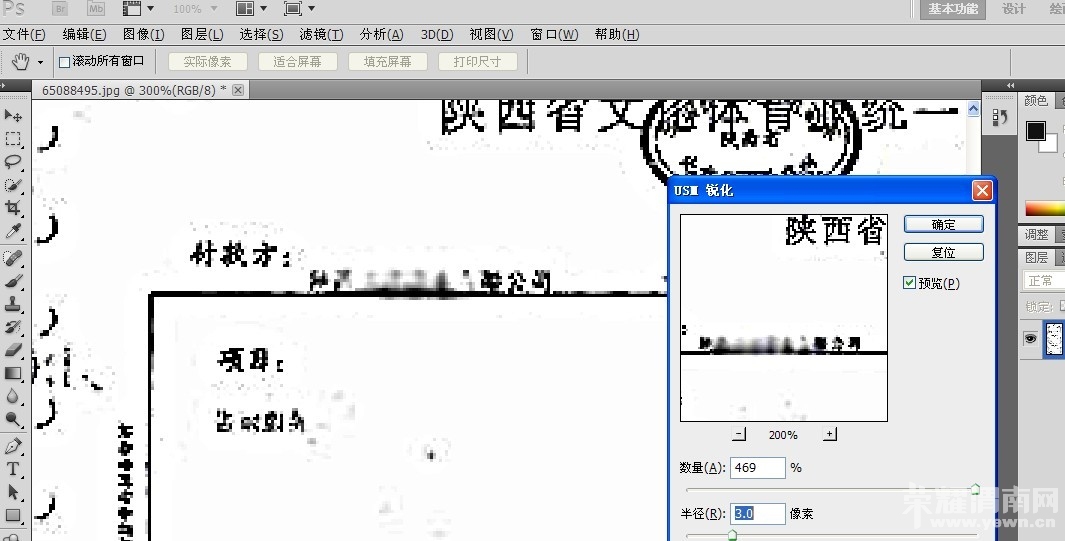Hide the layer using eye icon
Screen dimensions: 1065x541
click(x=1030, y=340)
